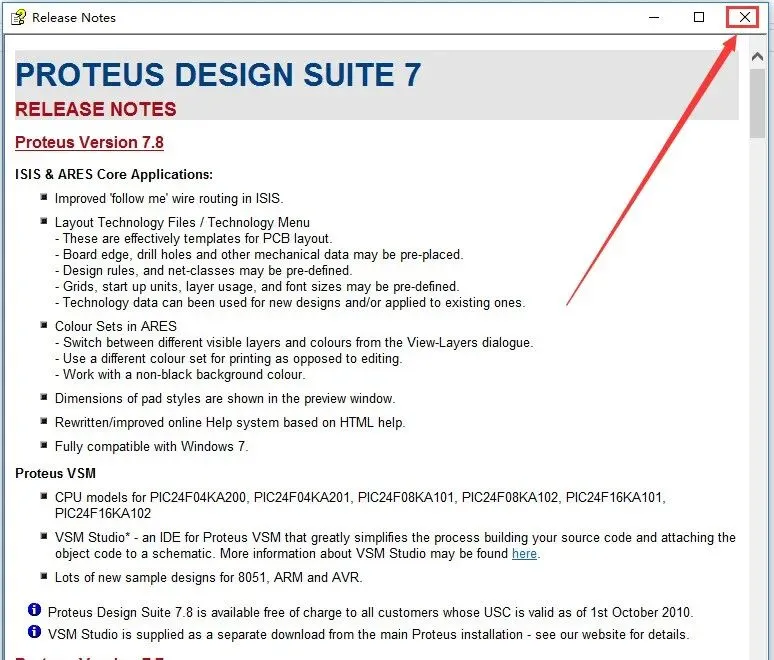Click 'These are effectively templates for PCB layout' line
Image resolution: width=774 pixels, height=660 pixels.
[x=194, y=238]
